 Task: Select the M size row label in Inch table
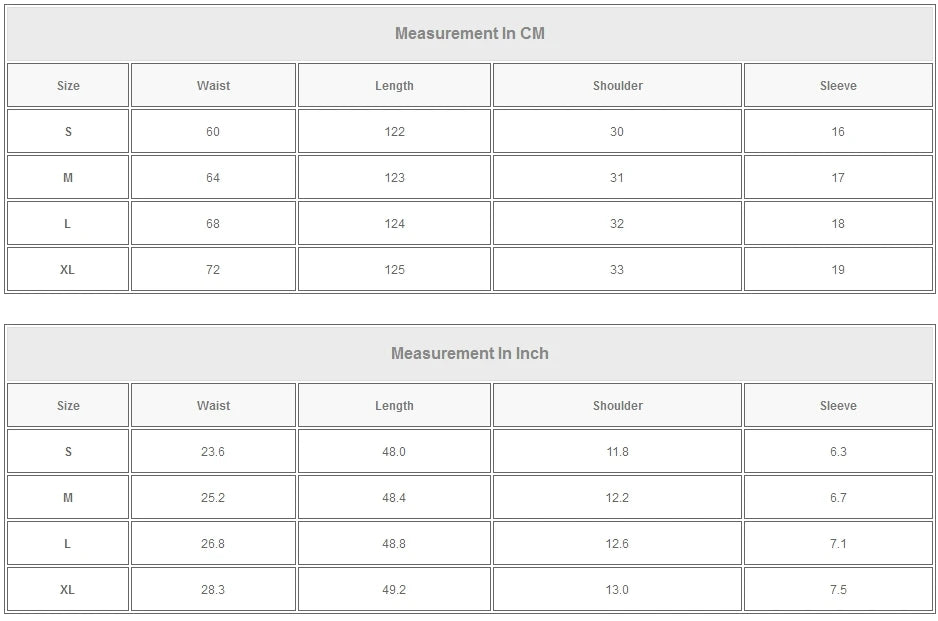click(x=68, y=498)
